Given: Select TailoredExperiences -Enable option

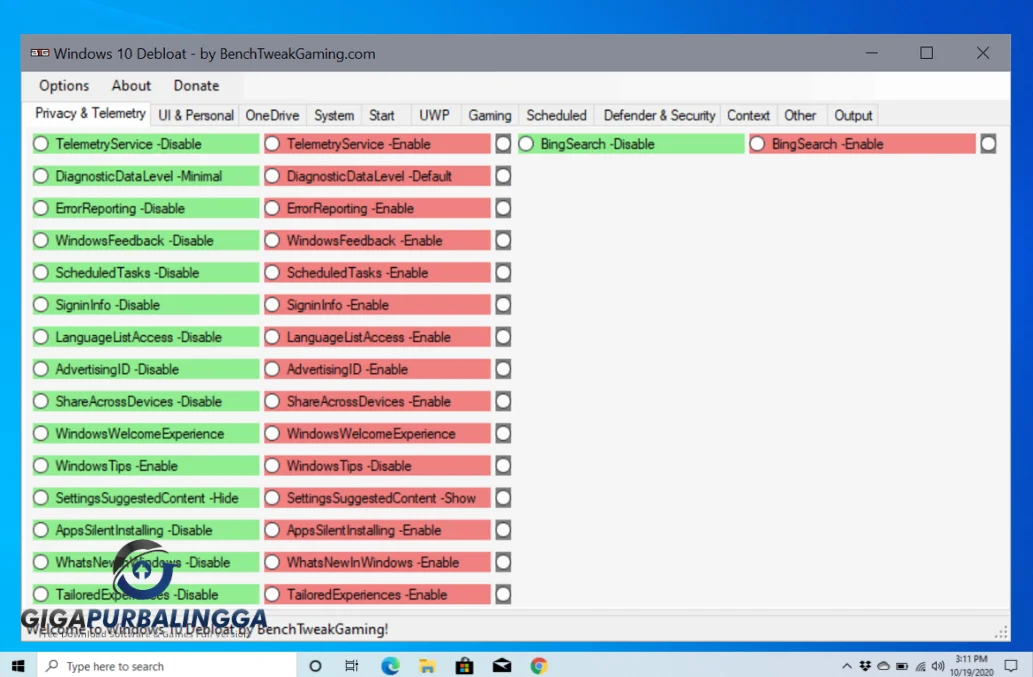Looking at the screenshot, I should point(377,595).
